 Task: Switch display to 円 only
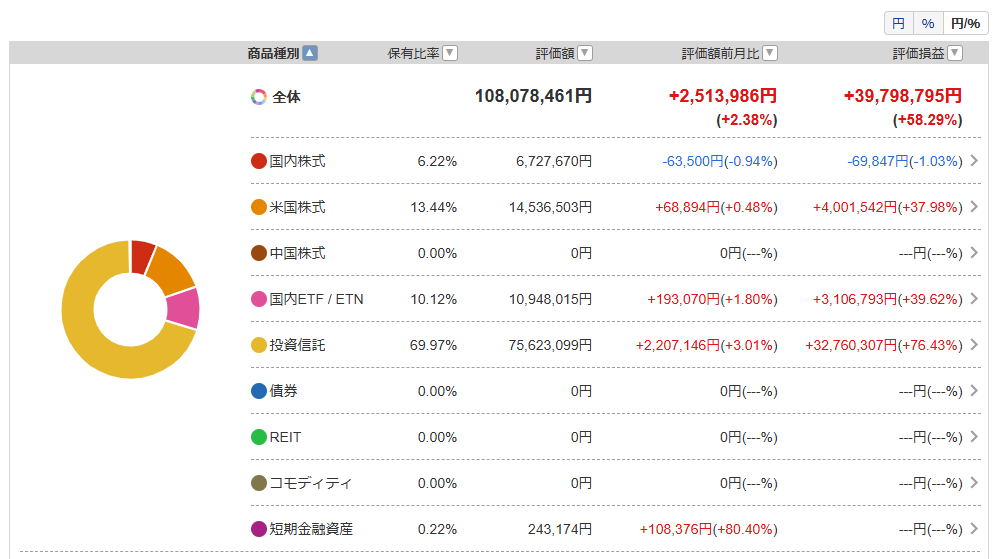(x=898, y=23)
